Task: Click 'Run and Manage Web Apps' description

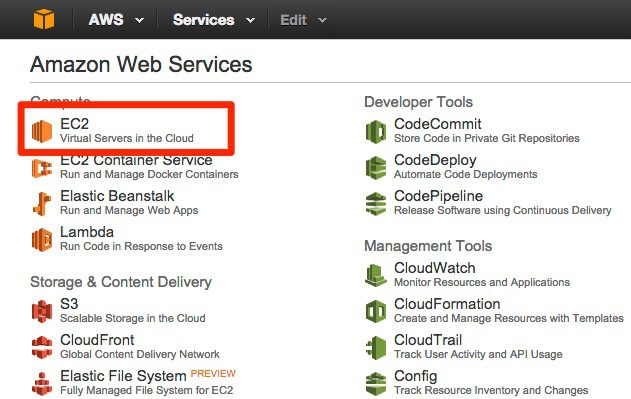Action: pos(129,210)
